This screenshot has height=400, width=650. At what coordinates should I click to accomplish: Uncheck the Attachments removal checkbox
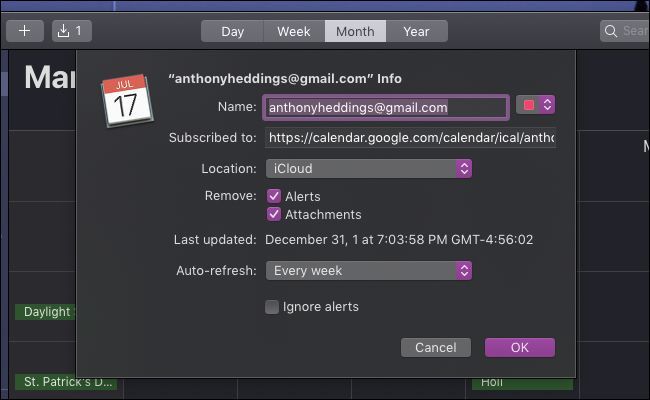(x=273, y=214)
